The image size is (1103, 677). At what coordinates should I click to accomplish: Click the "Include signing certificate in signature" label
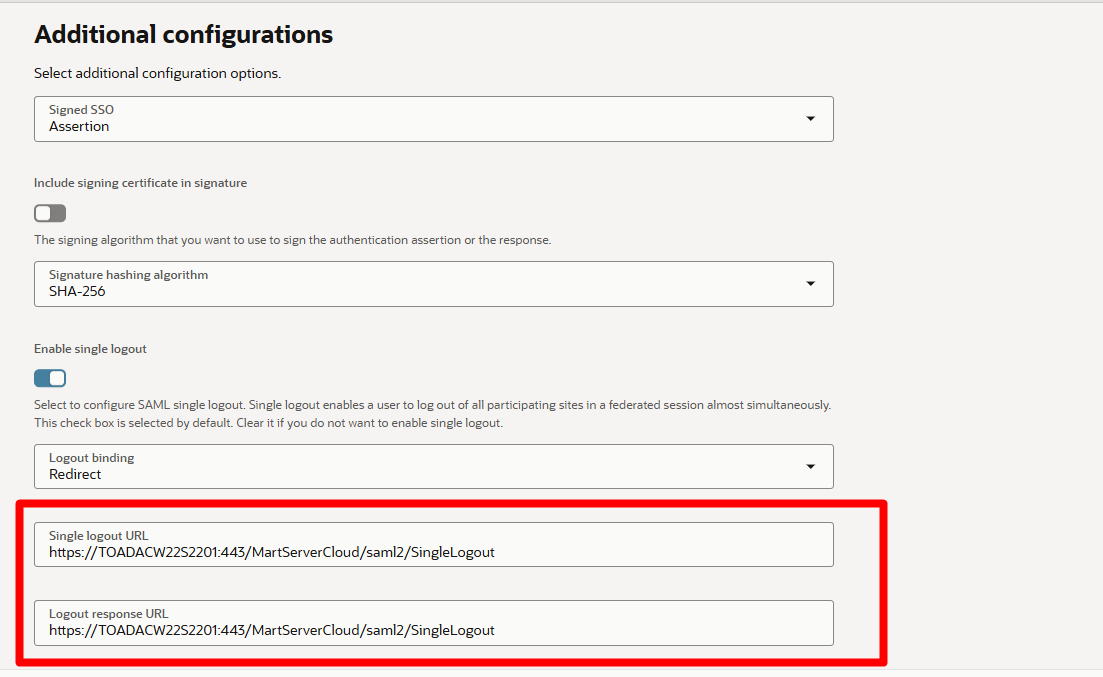pos(140,183)
